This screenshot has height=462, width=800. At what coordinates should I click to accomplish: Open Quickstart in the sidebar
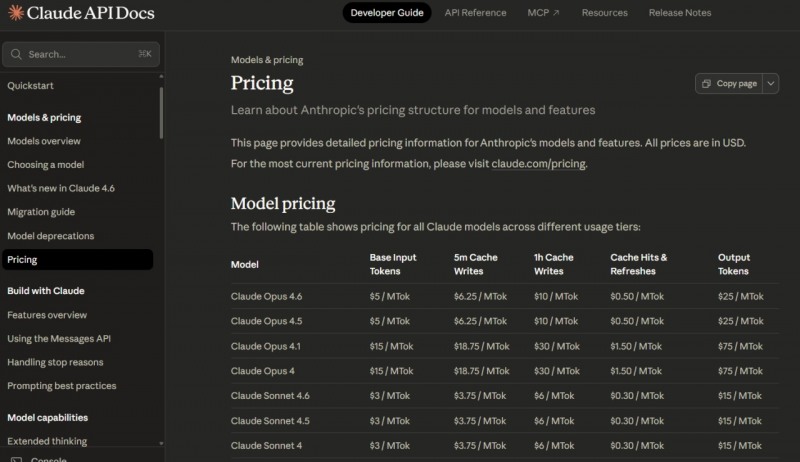tap(31, 85)
